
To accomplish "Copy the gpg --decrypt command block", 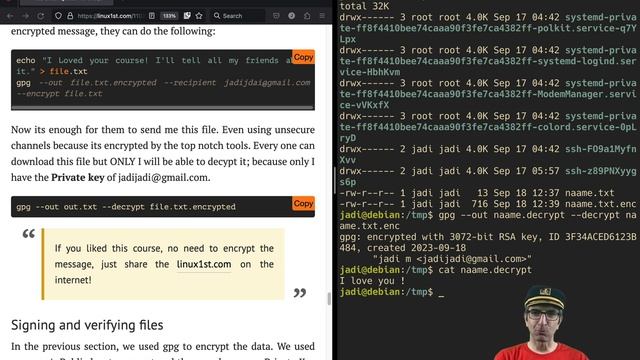I will 303,203.
